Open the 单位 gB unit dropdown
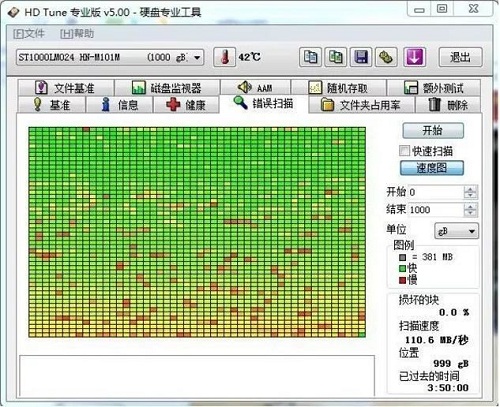The height and width of the screenshot is (407, 500). point(456,231)
